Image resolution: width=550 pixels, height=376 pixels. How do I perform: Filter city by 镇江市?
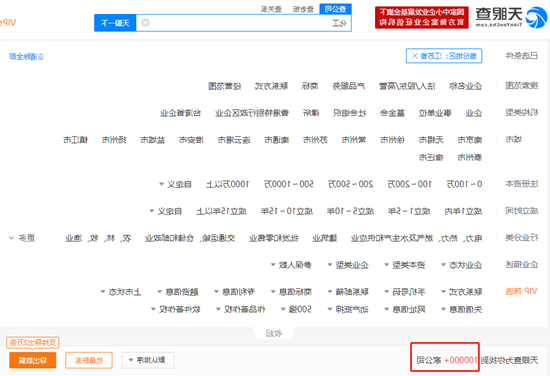coord(75,140)
